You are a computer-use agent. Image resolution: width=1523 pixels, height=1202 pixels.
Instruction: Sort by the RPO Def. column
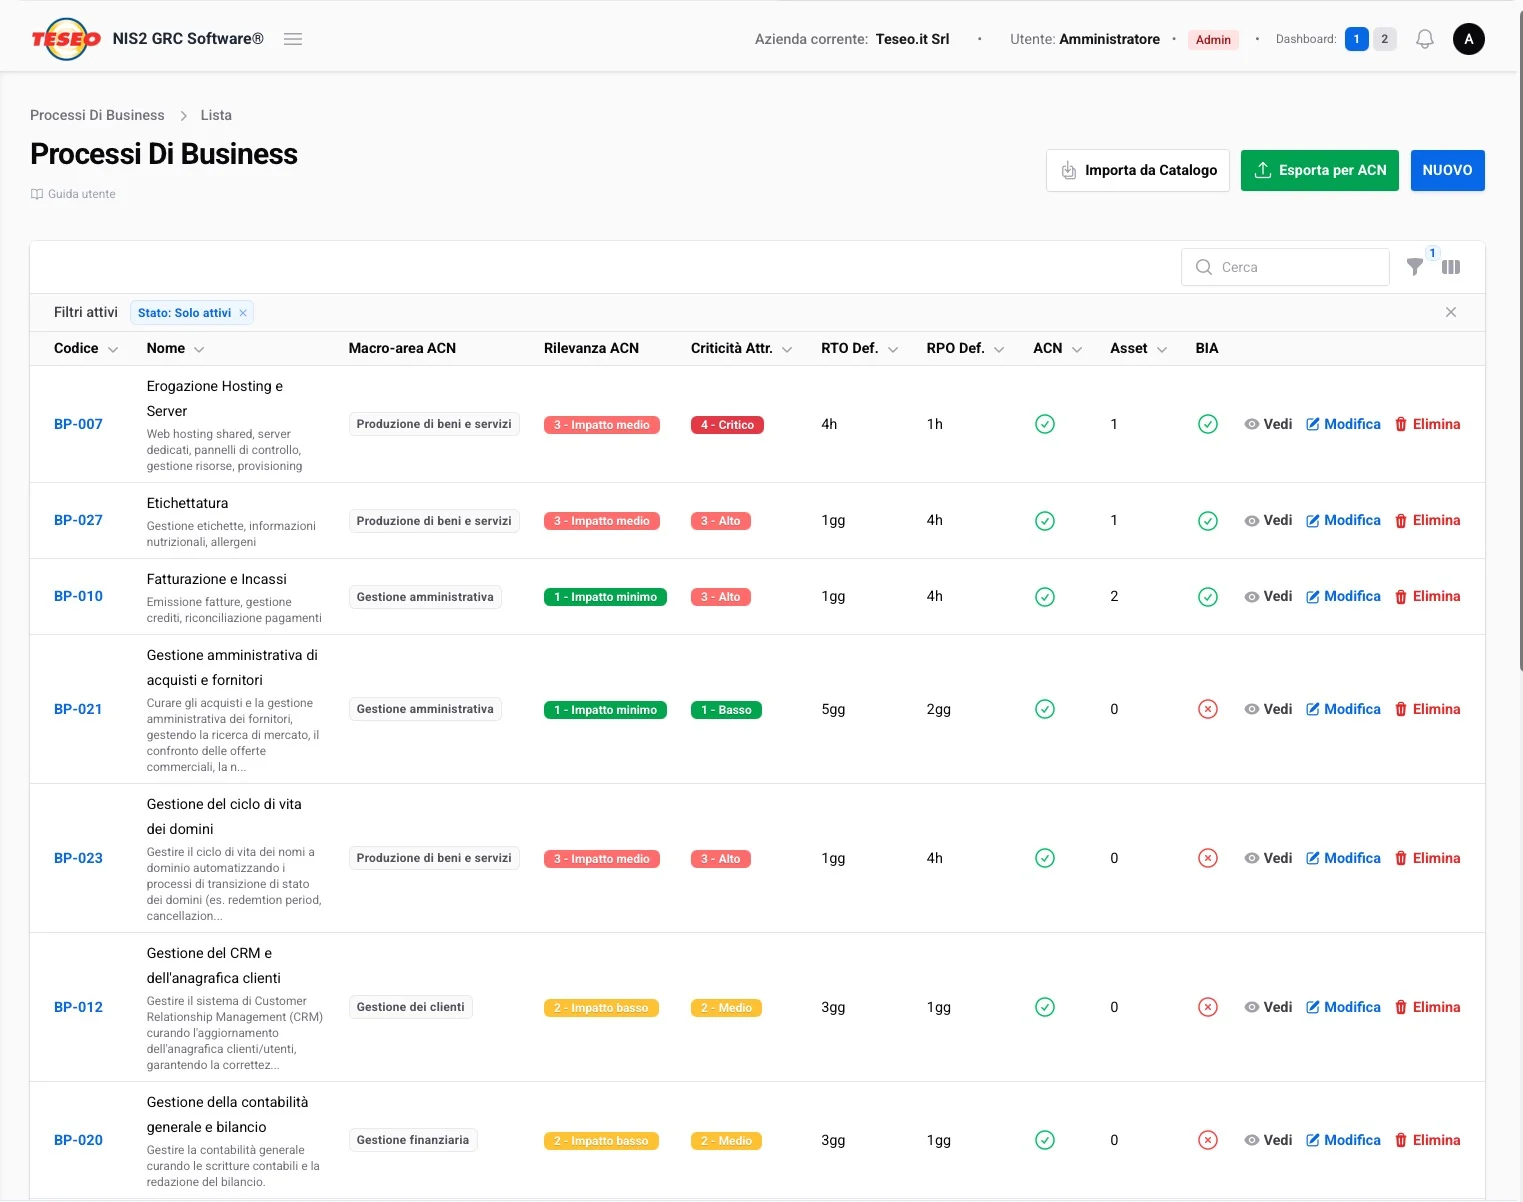[x=965, y=348]
